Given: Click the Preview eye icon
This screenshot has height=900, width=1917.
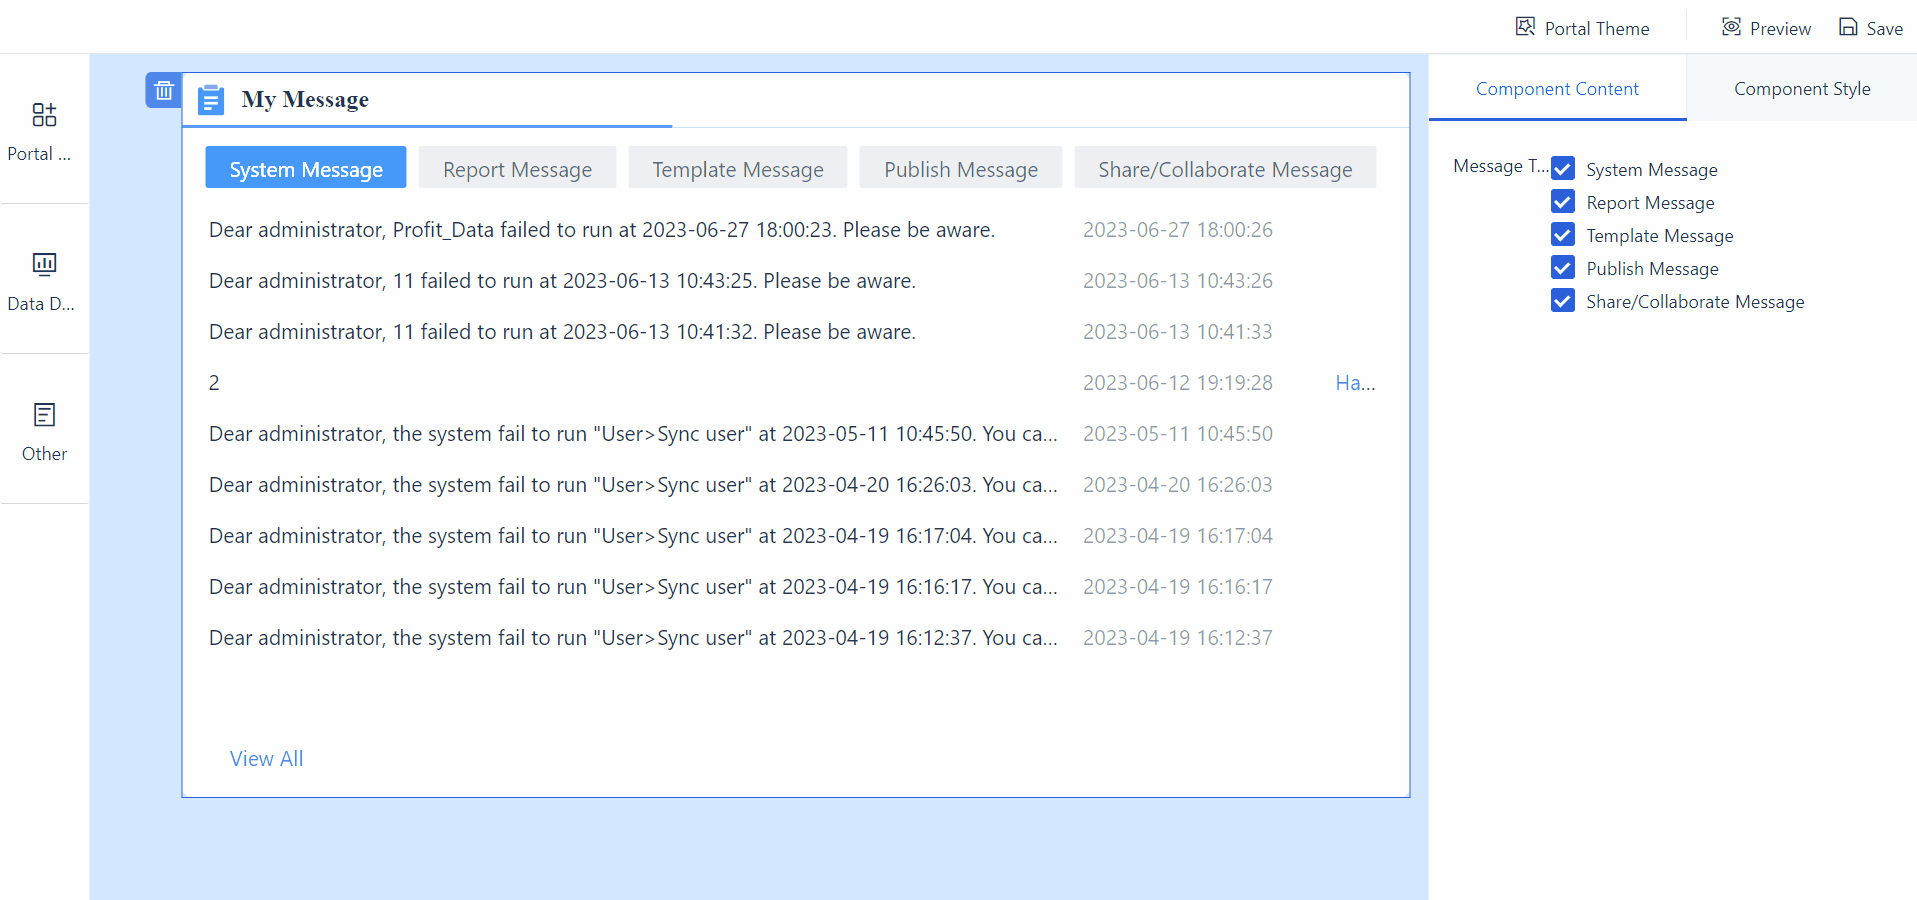Looking at the screenshot, I should [x=1731, y=27].
